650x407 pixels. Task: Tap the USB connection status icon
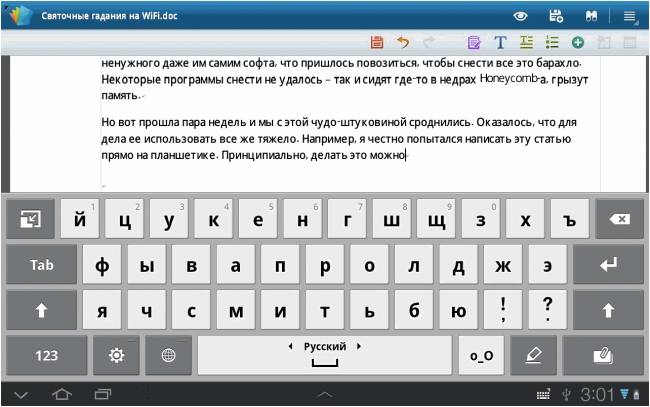(x=566, y=395)
